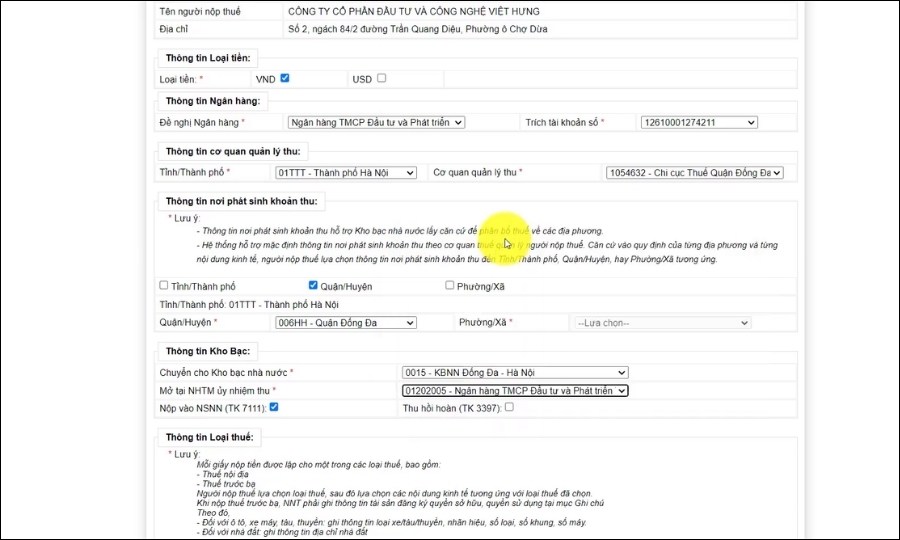
Task: Open the Chuyển cho Kho bạc nhà nước dropdown
Action: [x=514, y=373]
